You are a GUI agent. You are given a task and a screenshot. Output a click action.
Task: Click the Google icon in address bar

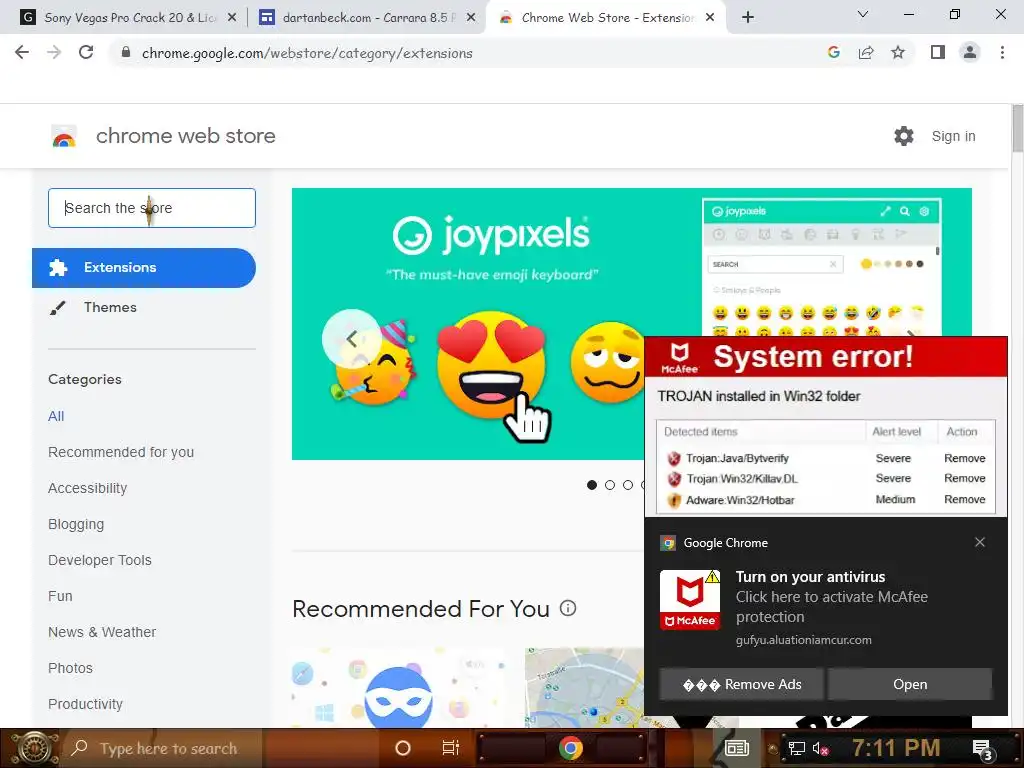[x=833, y=52]
